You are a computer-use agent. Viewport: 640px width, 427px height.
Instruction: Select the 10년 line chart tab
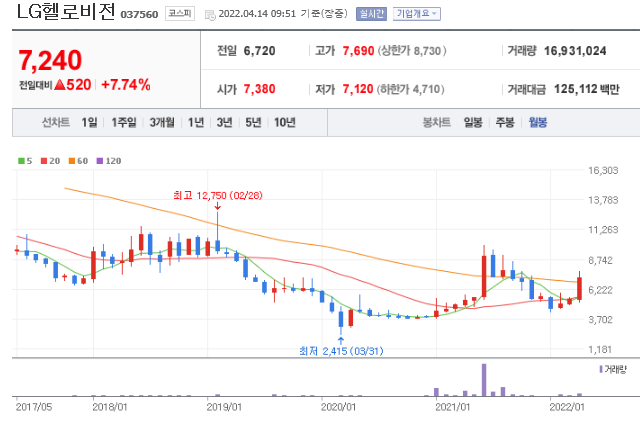point(284,122)
